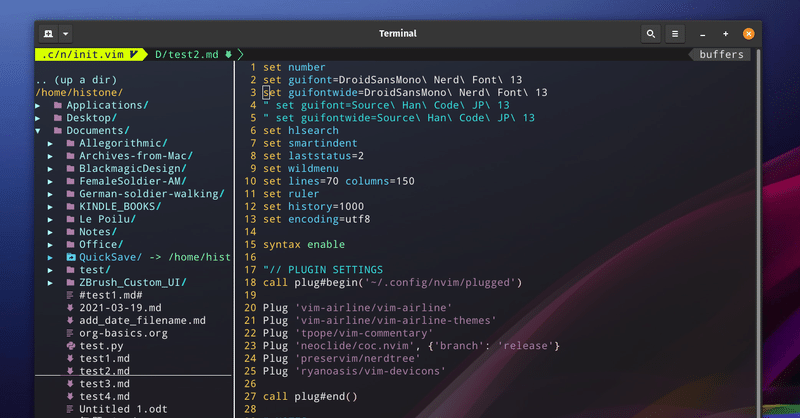Screen dimensions: 800x418
Task: Expand the Allegorithmic folder arrow
Action: [50, 143]
